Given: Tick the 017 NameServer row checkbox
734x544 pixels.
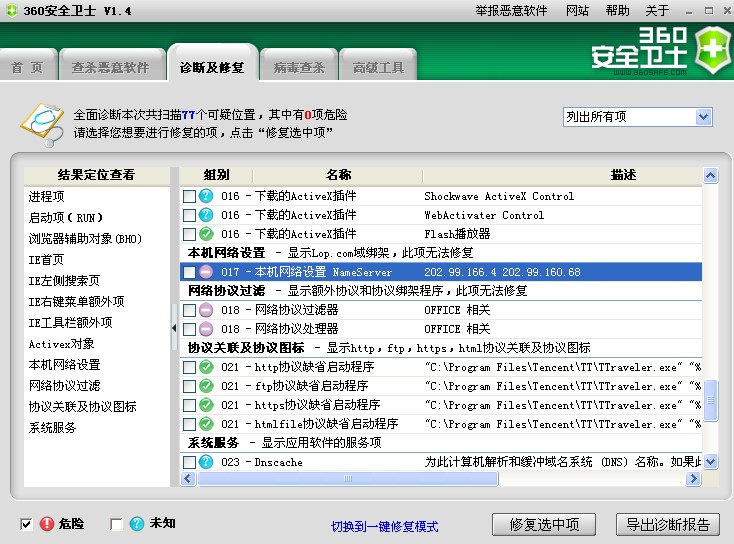Looking at the screenshot, I should pos(189,272).
